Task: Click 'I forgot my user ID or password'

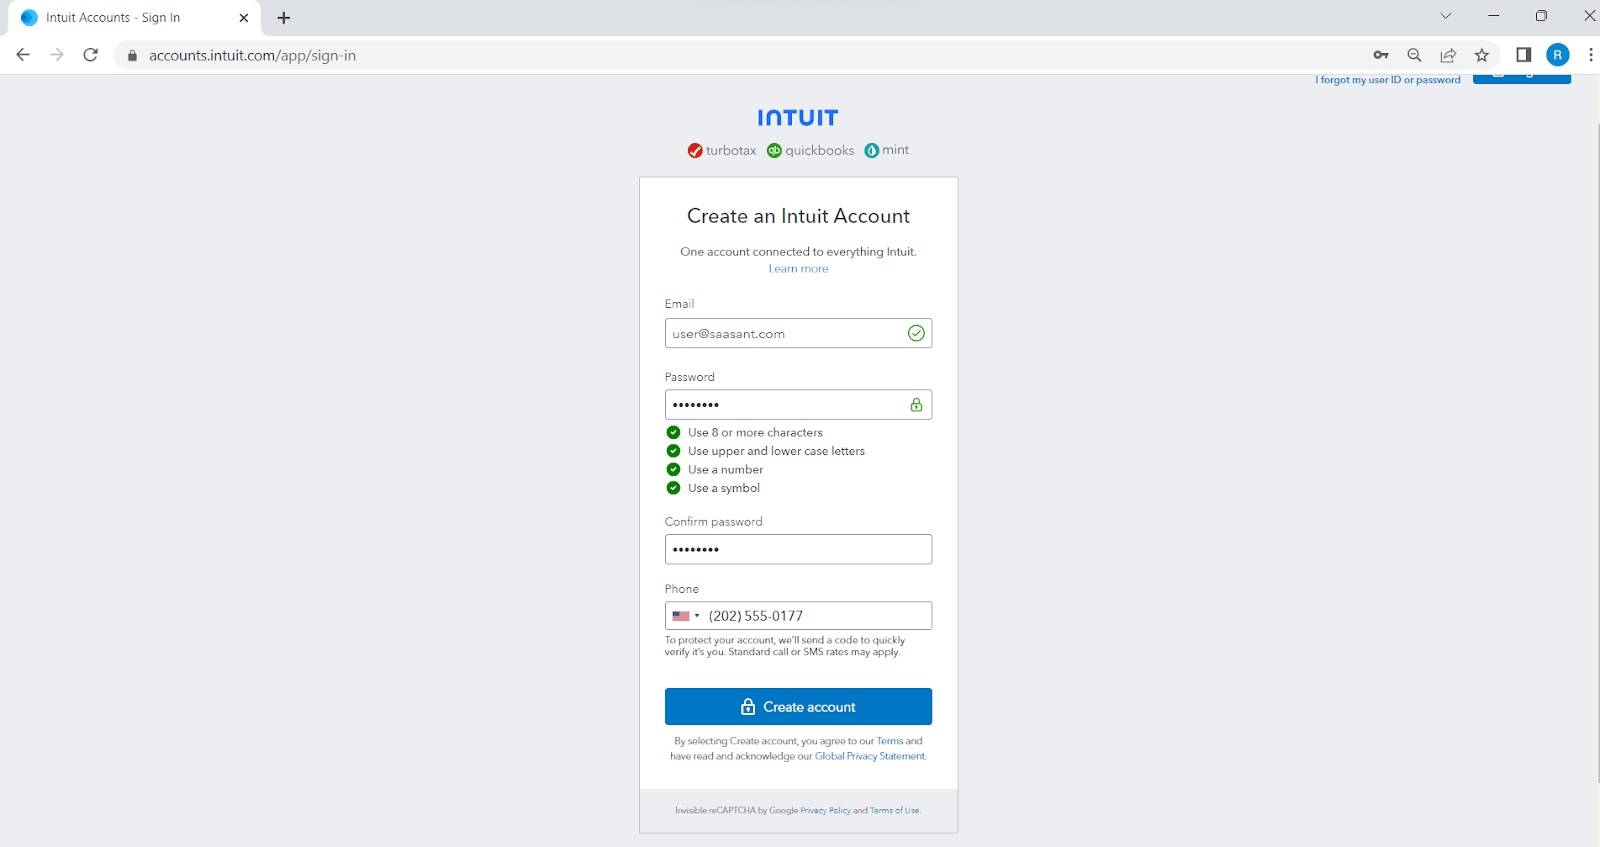Action: tap(1388, 80)
